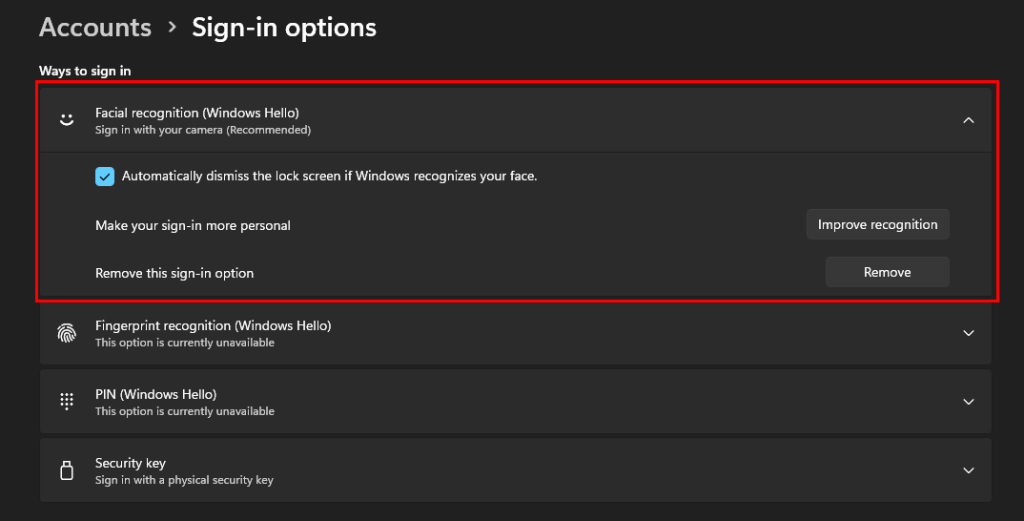Click the Sign-in options page title

pyautogui.click(x=284, y=27)
